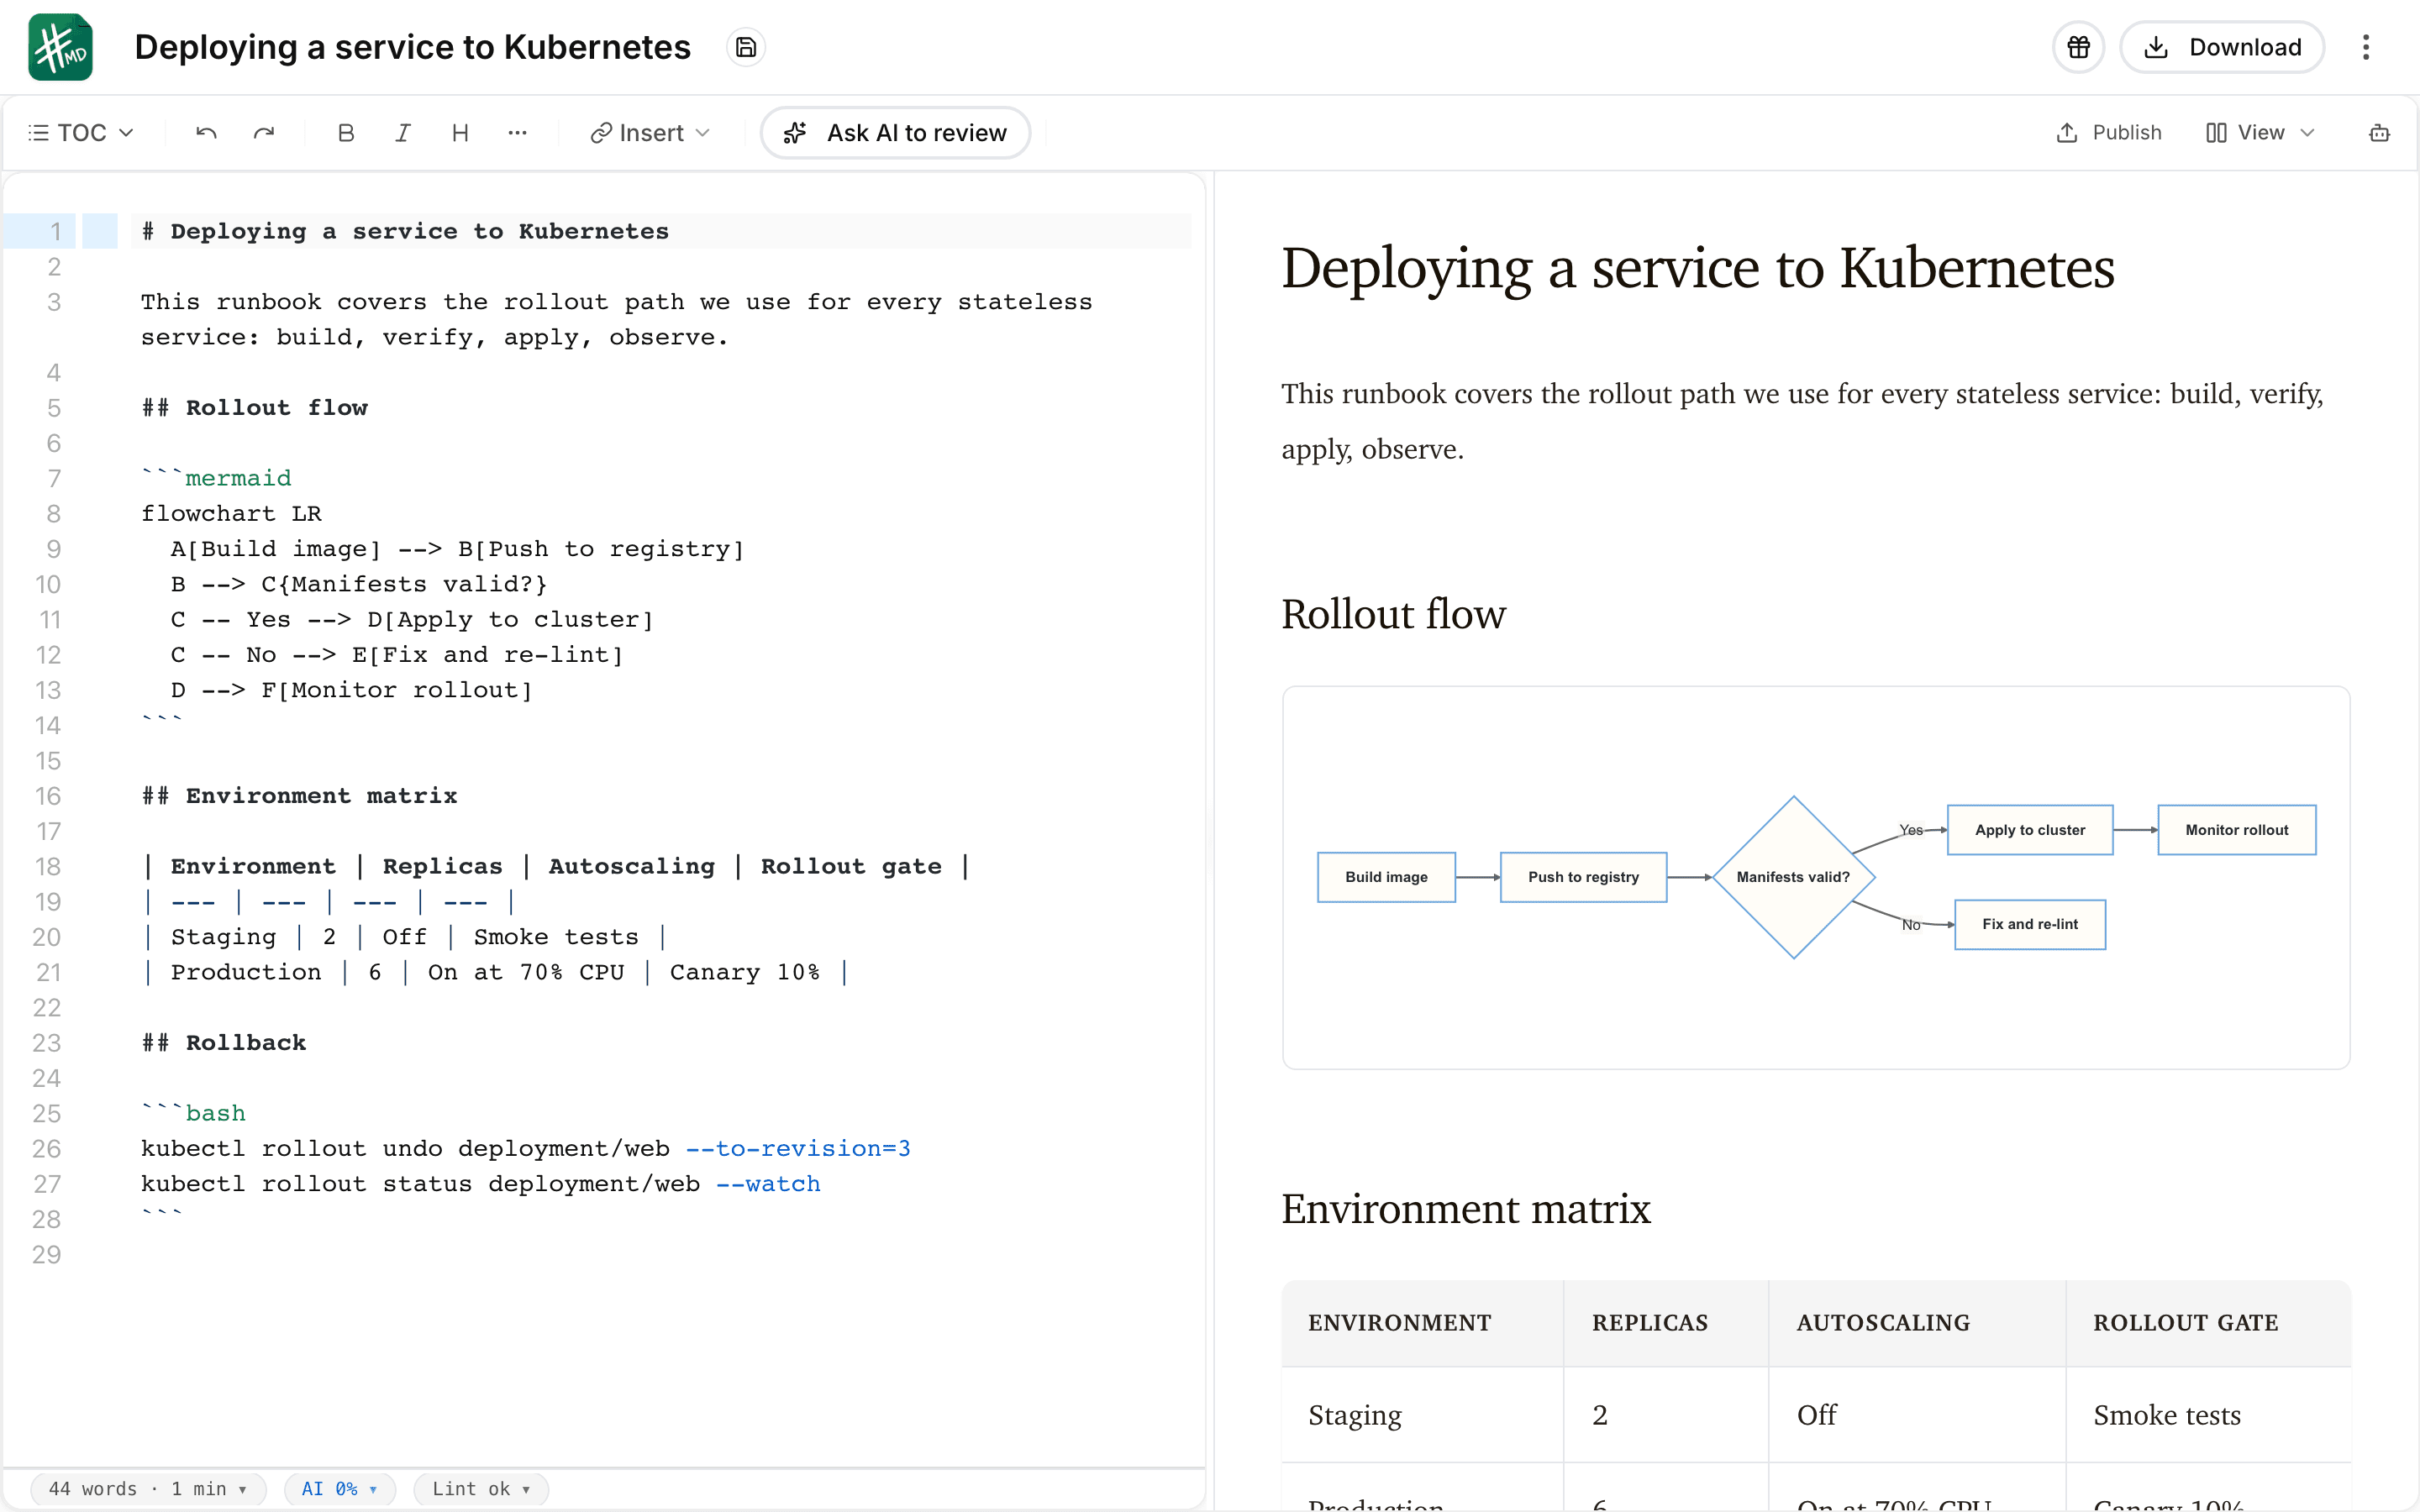Toggle bold formatting
The image size is (2420, 1512).
pyautogui.click(x=346, y=133)
